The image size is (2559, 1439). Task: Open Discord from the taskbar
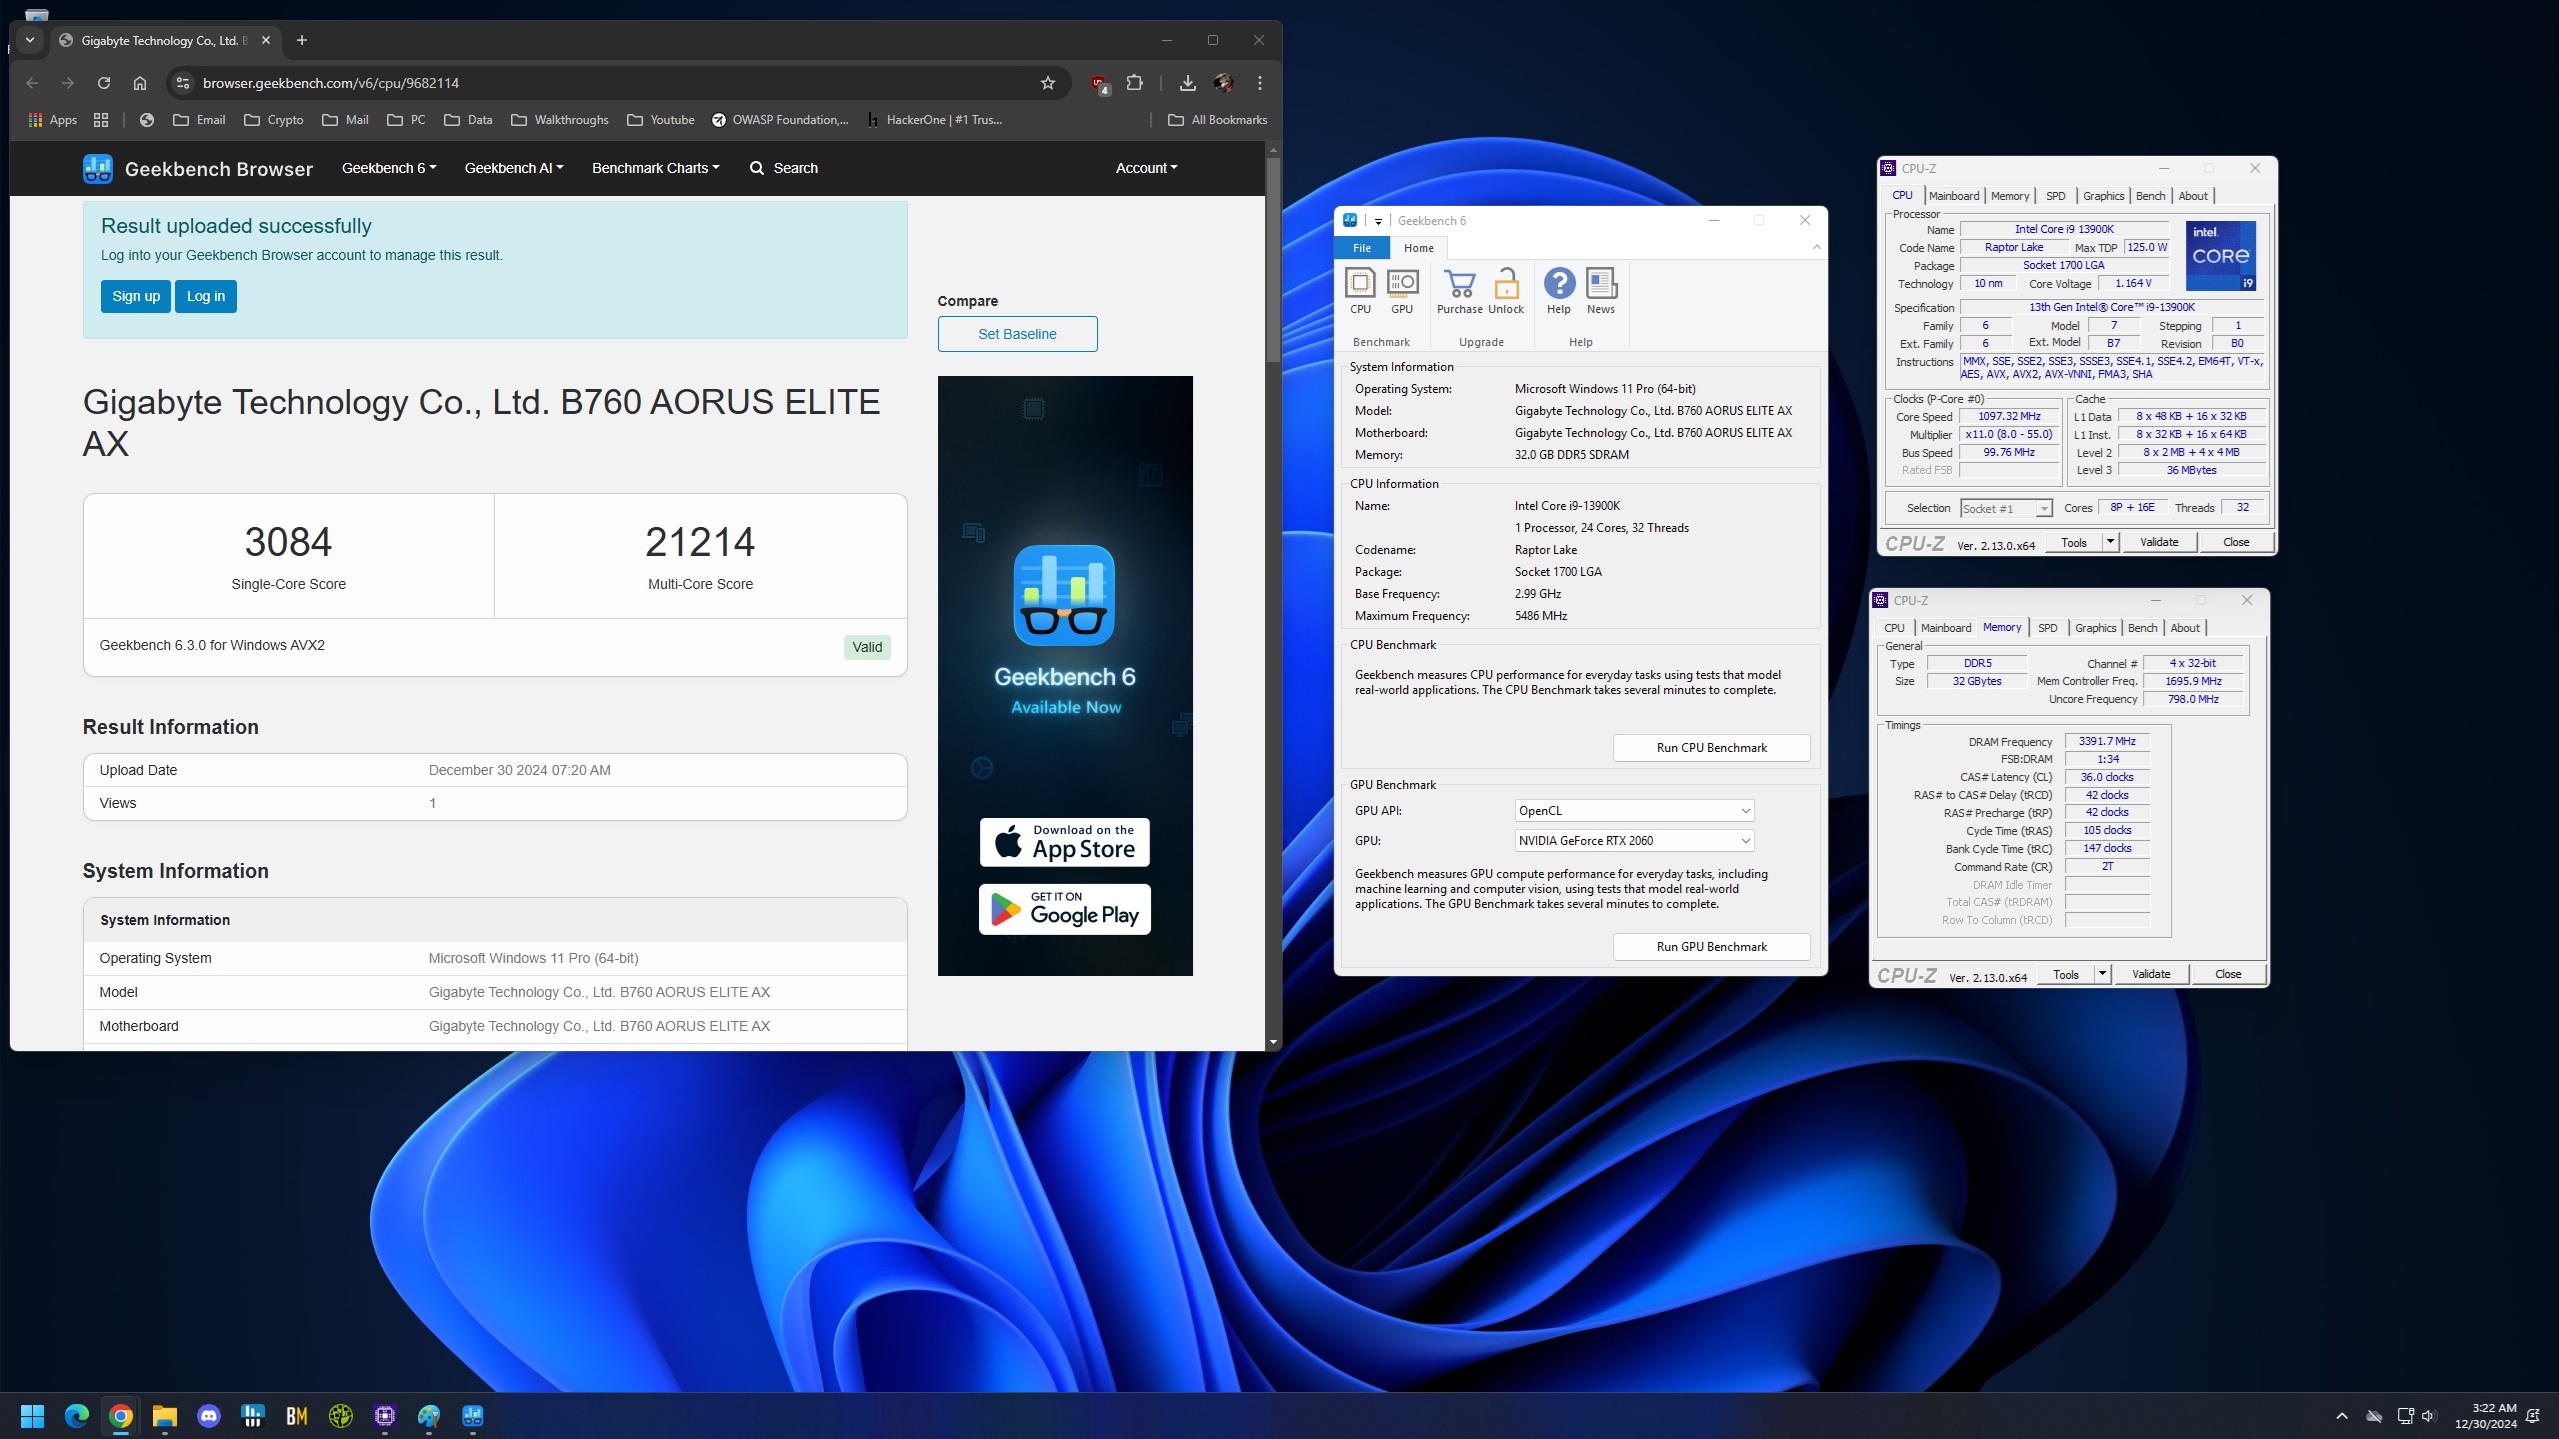click(208, 1416)
